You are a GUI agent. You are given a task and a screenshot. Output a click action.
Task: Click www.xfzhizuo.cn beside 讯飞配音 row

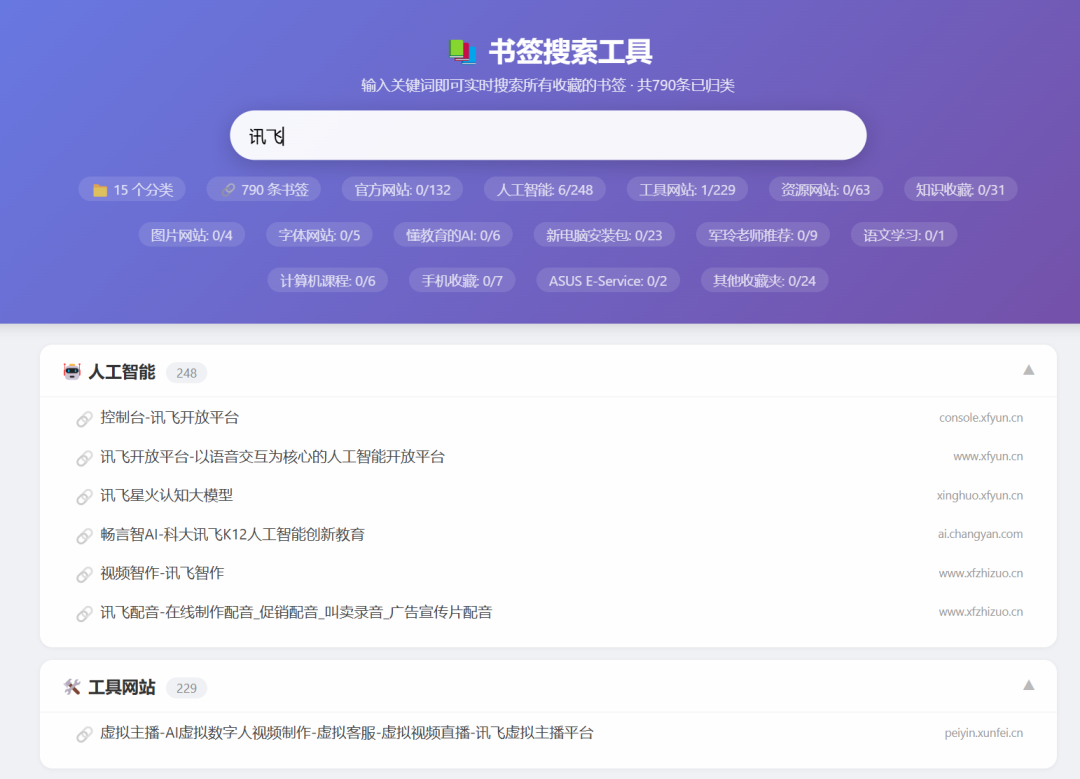coord(981,612)
